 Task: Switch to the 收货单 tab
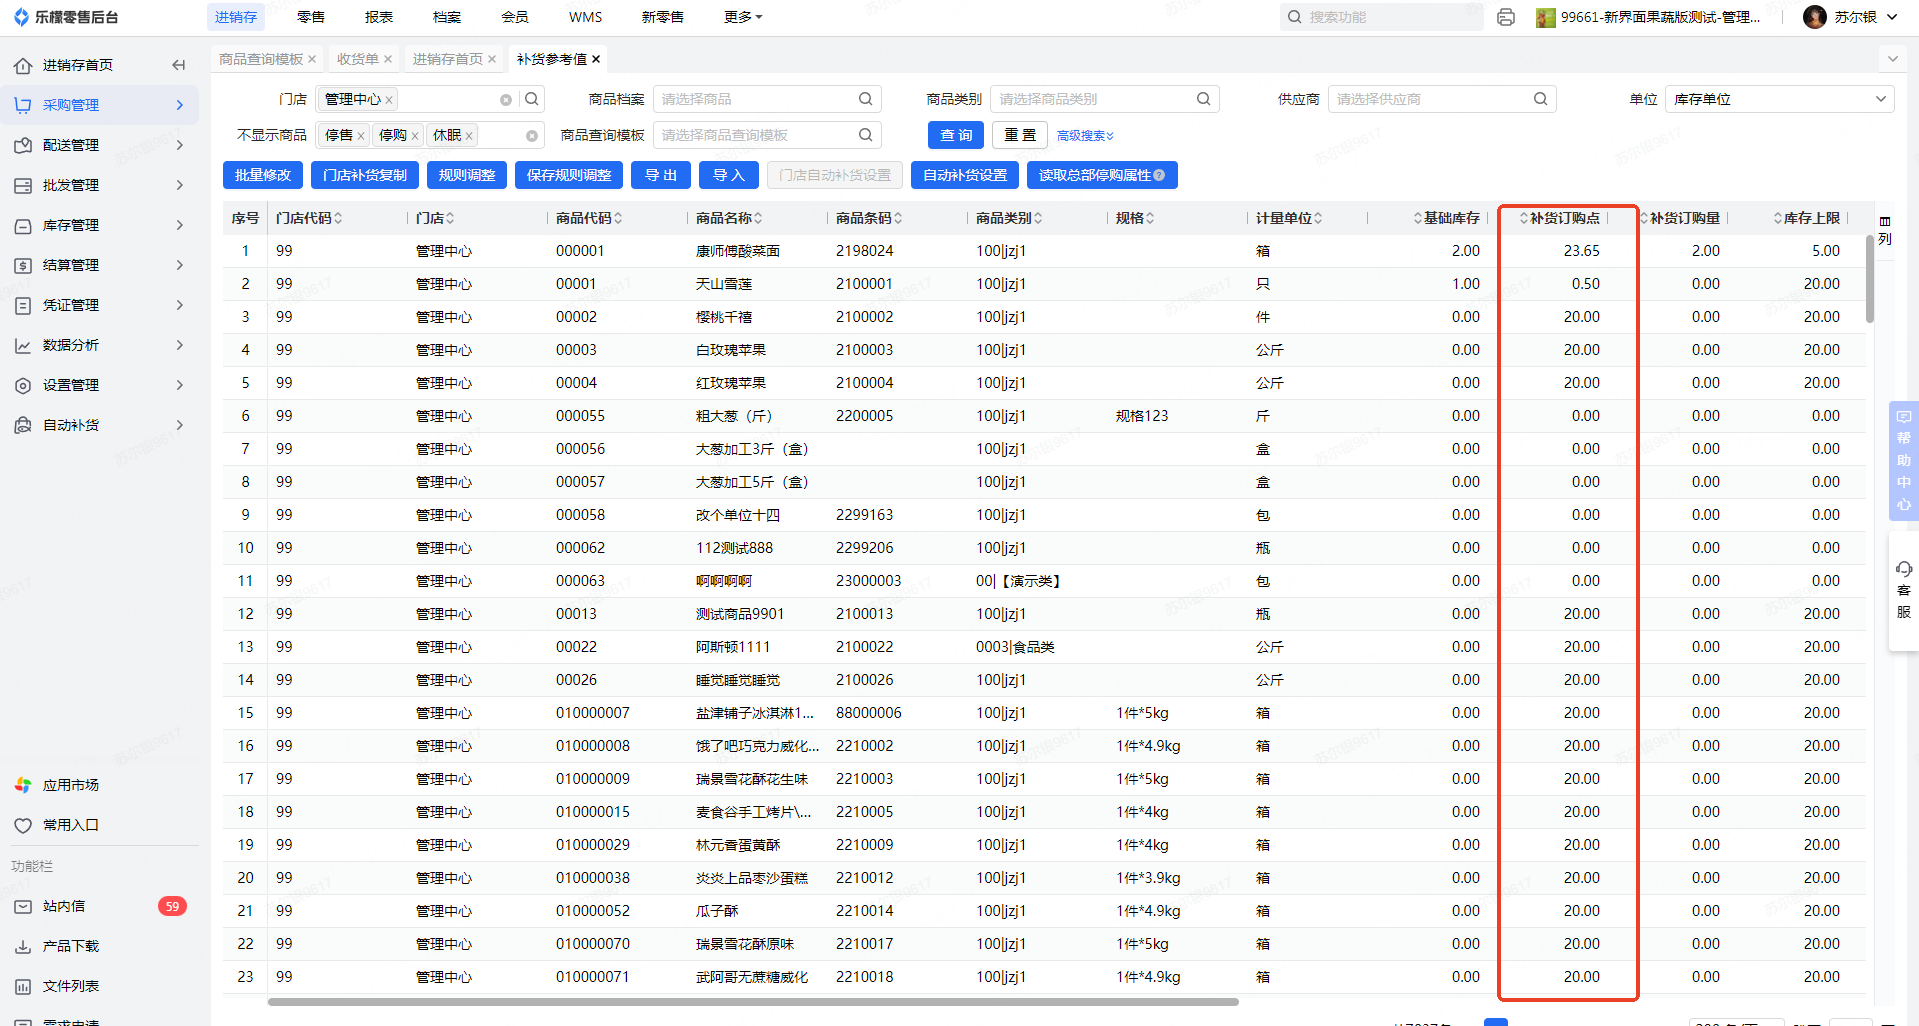pyautogui.click(x=357, y=59)
